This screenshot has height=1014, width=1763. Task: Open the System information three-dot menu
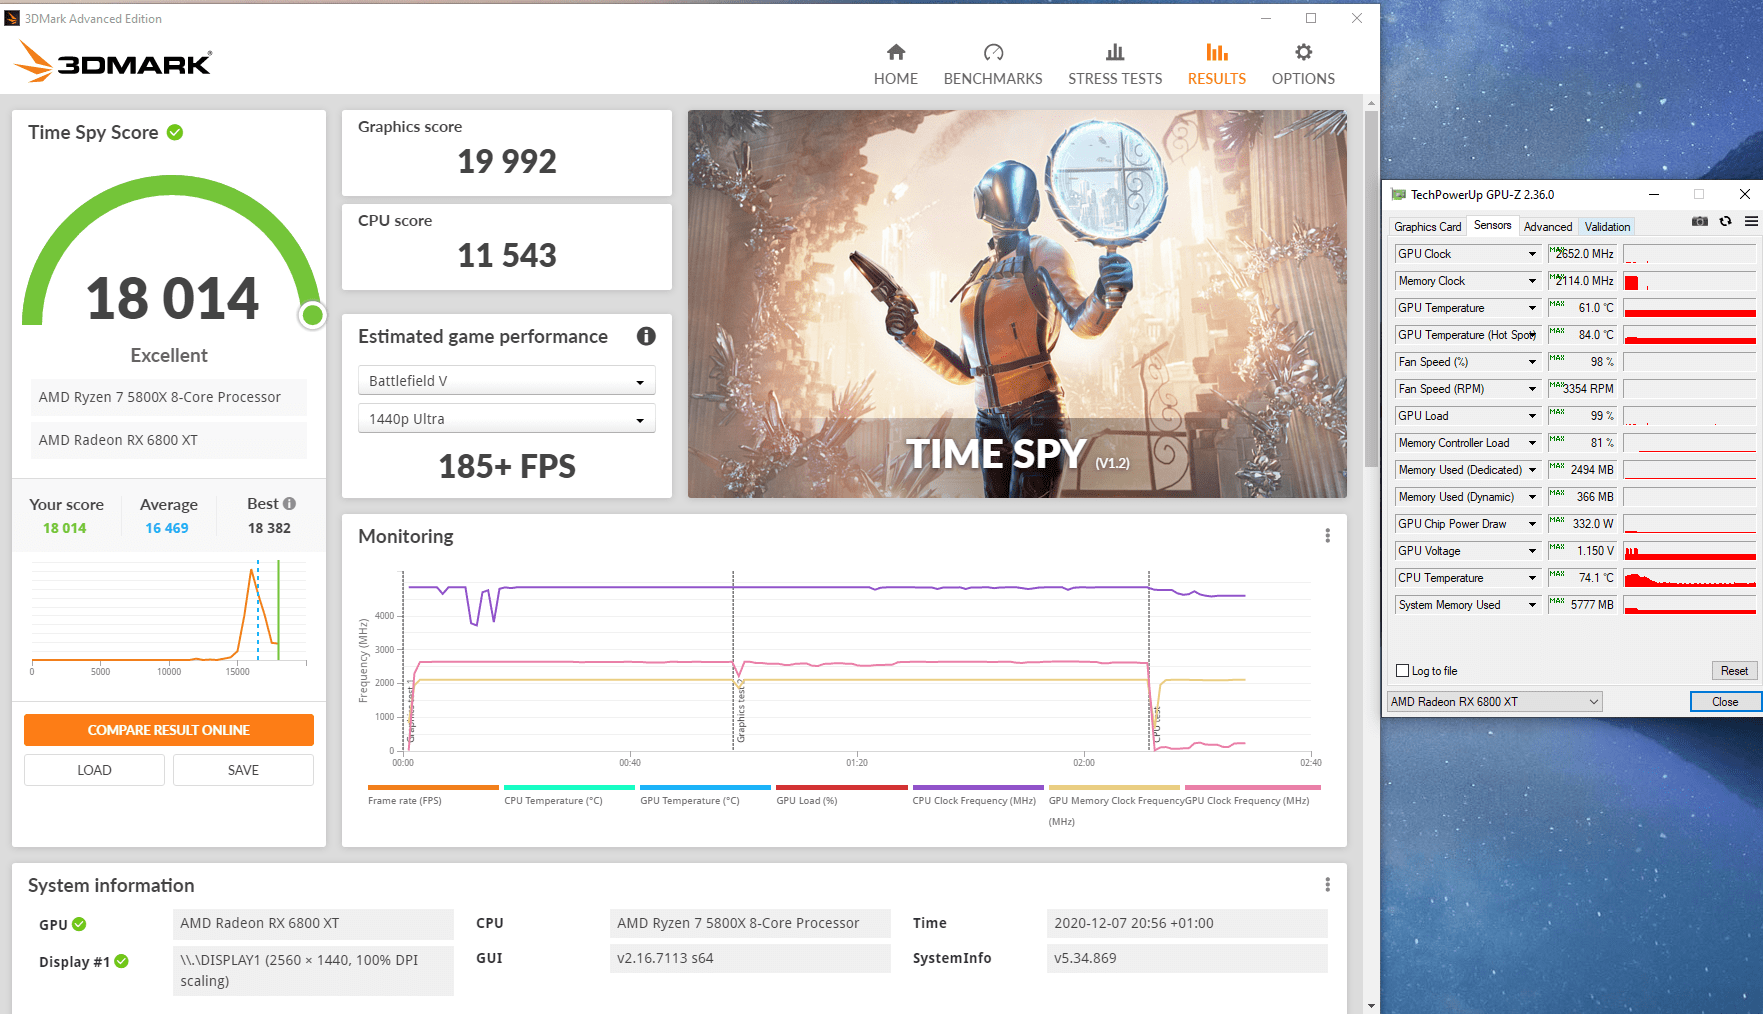[1327, 885]
